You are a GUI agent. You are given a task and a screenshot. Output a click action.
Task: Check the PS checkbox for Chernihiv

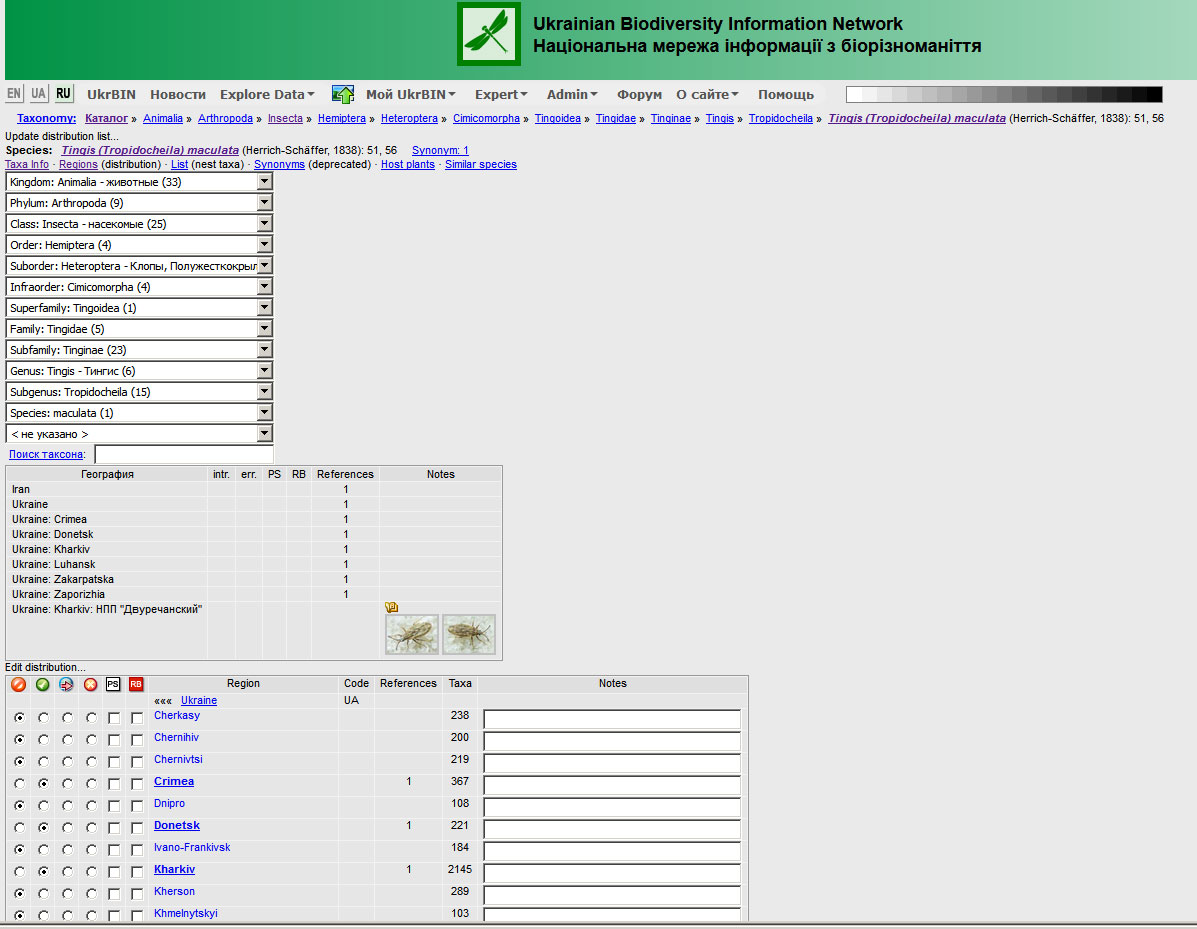(114, 740)
